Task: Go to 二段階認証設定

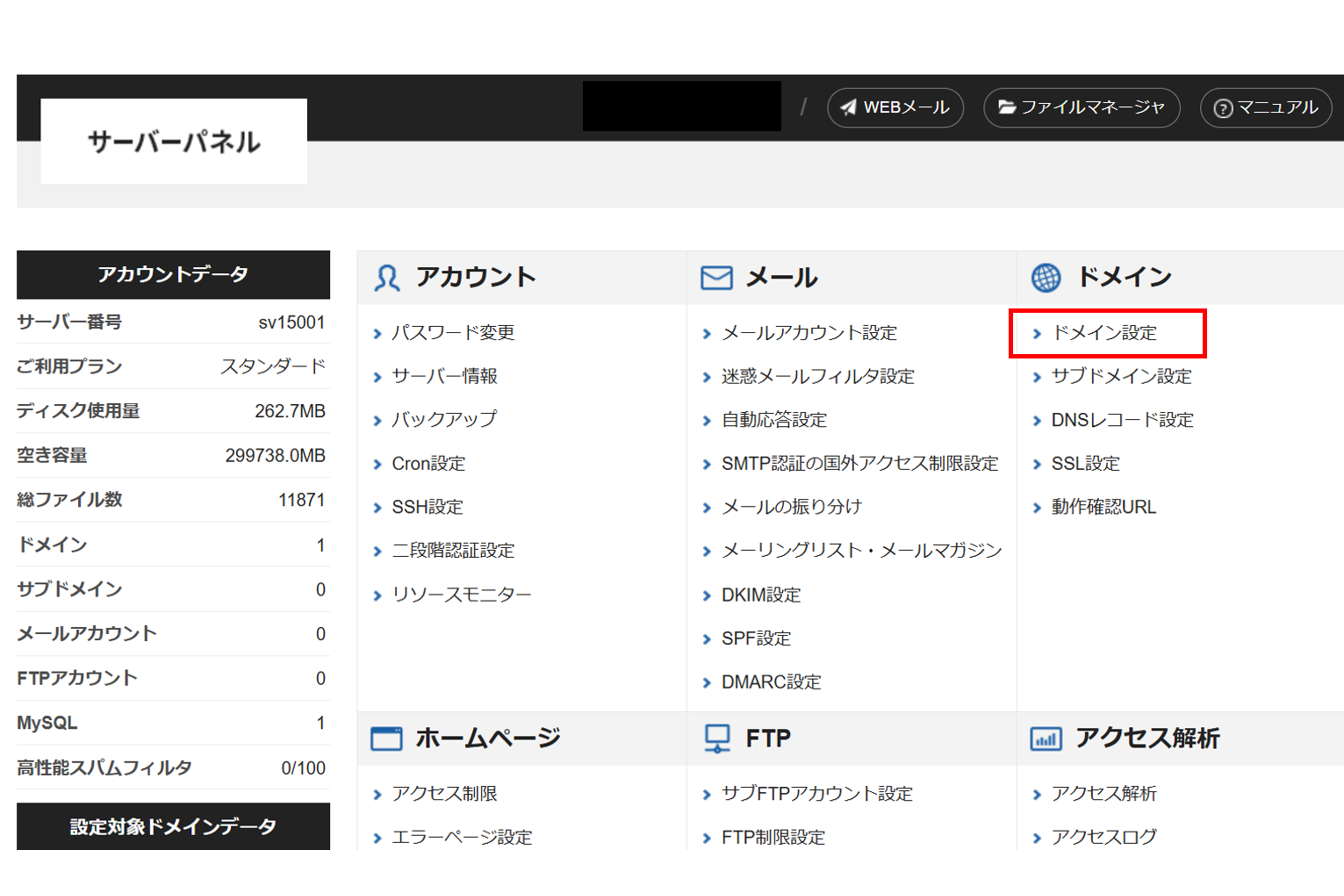Action: 453,551
